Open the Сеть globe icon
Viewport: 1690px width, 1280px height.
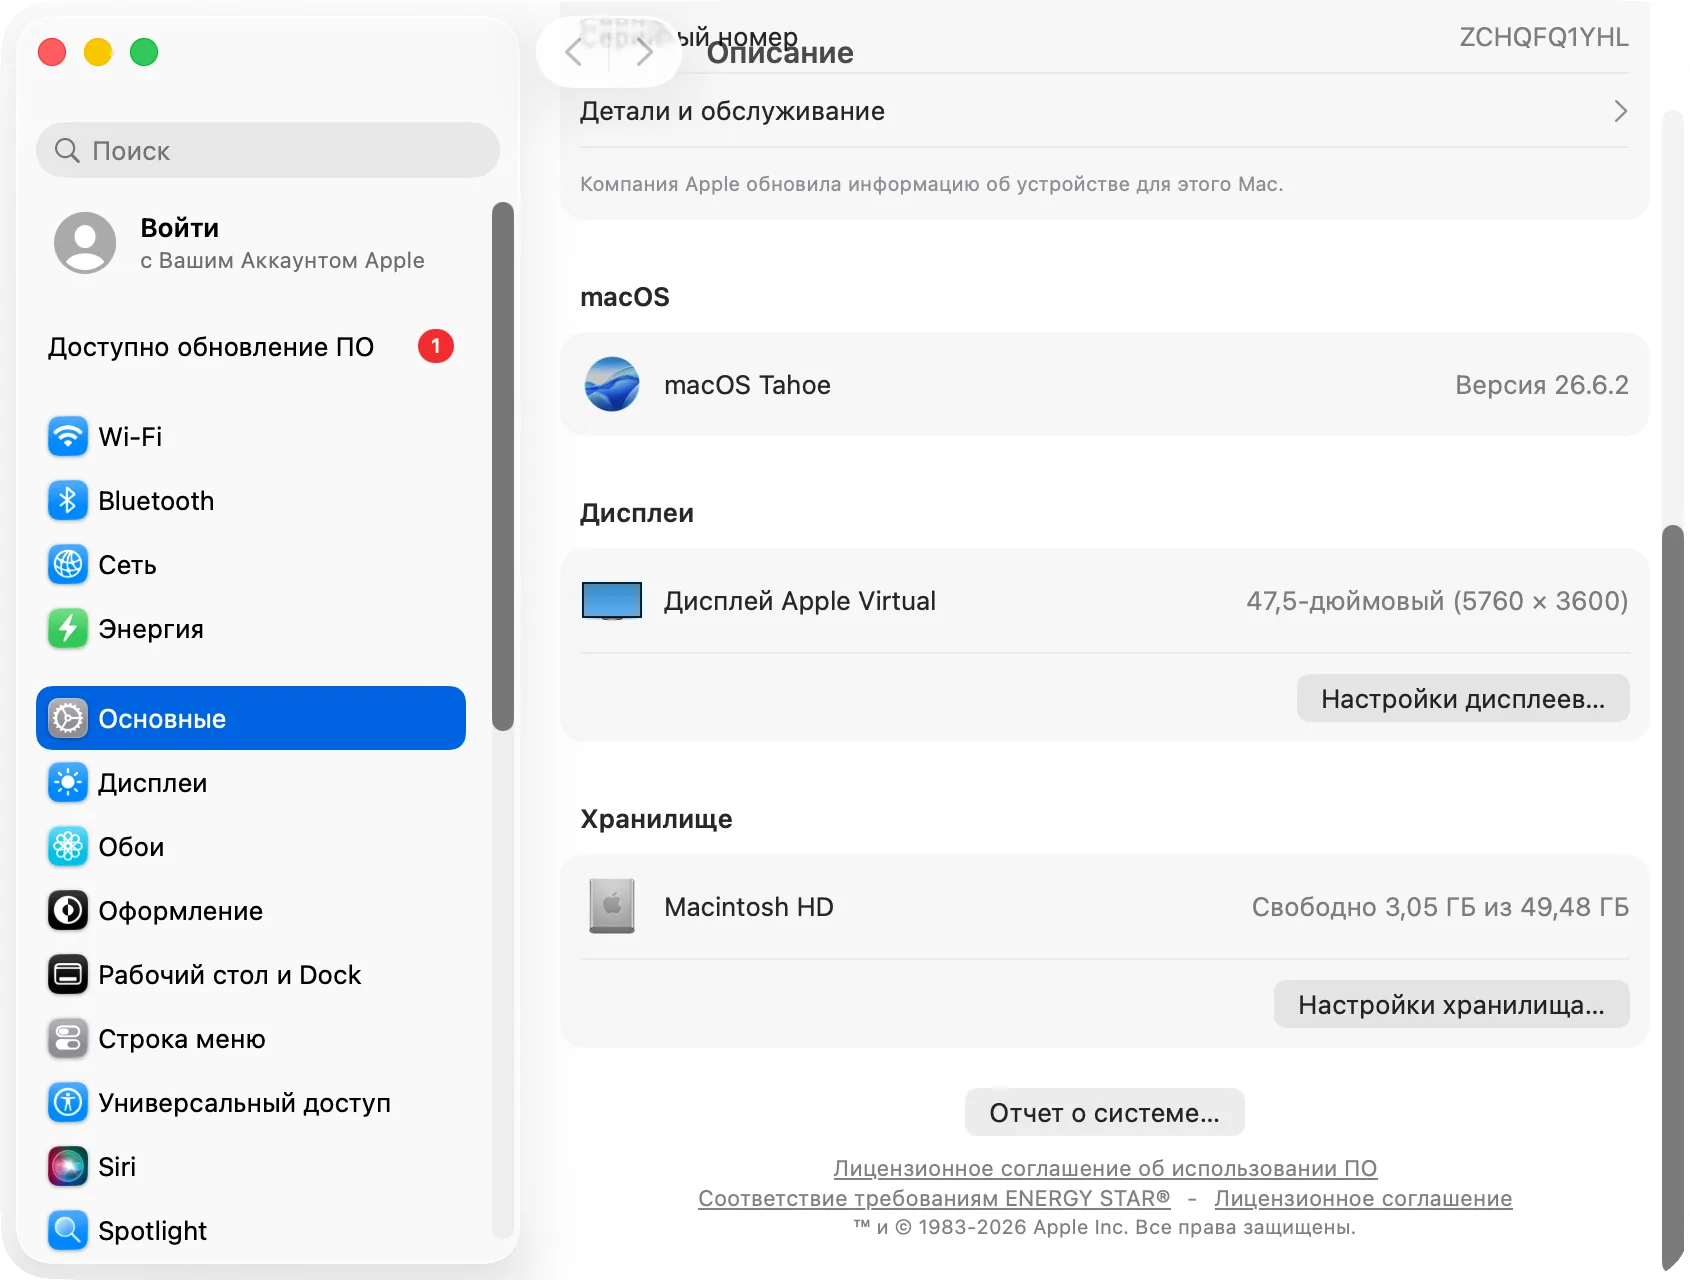[68, 565]
